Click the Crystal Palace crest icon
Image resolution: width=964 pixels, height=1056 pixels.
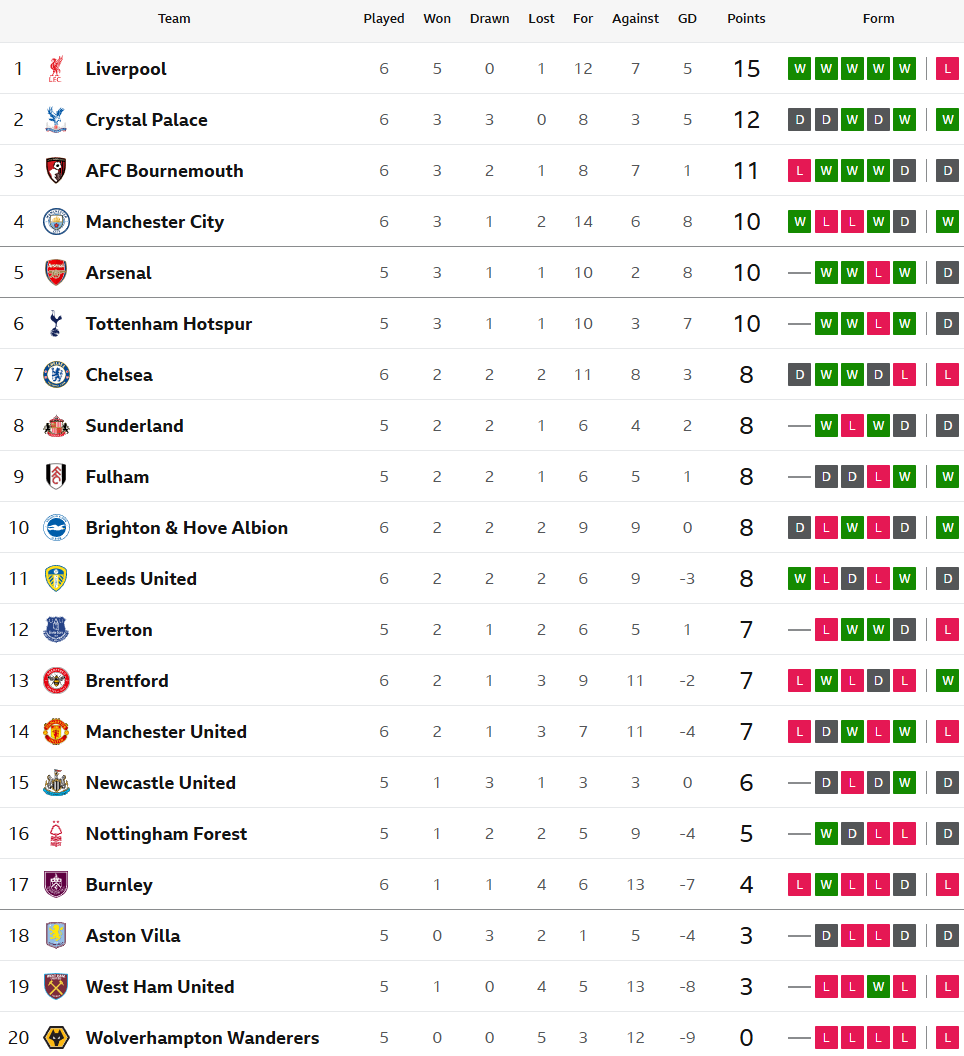[x=56, y=120]
